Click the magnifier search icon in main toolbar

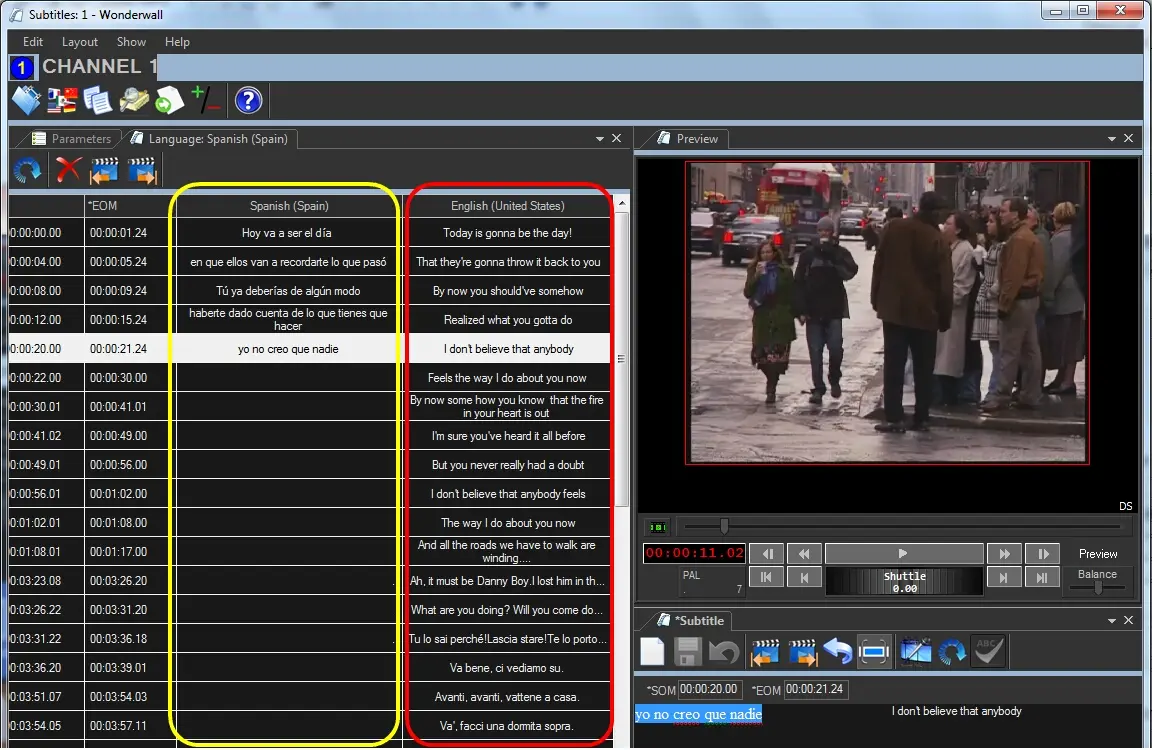click(x=133, y=100)
